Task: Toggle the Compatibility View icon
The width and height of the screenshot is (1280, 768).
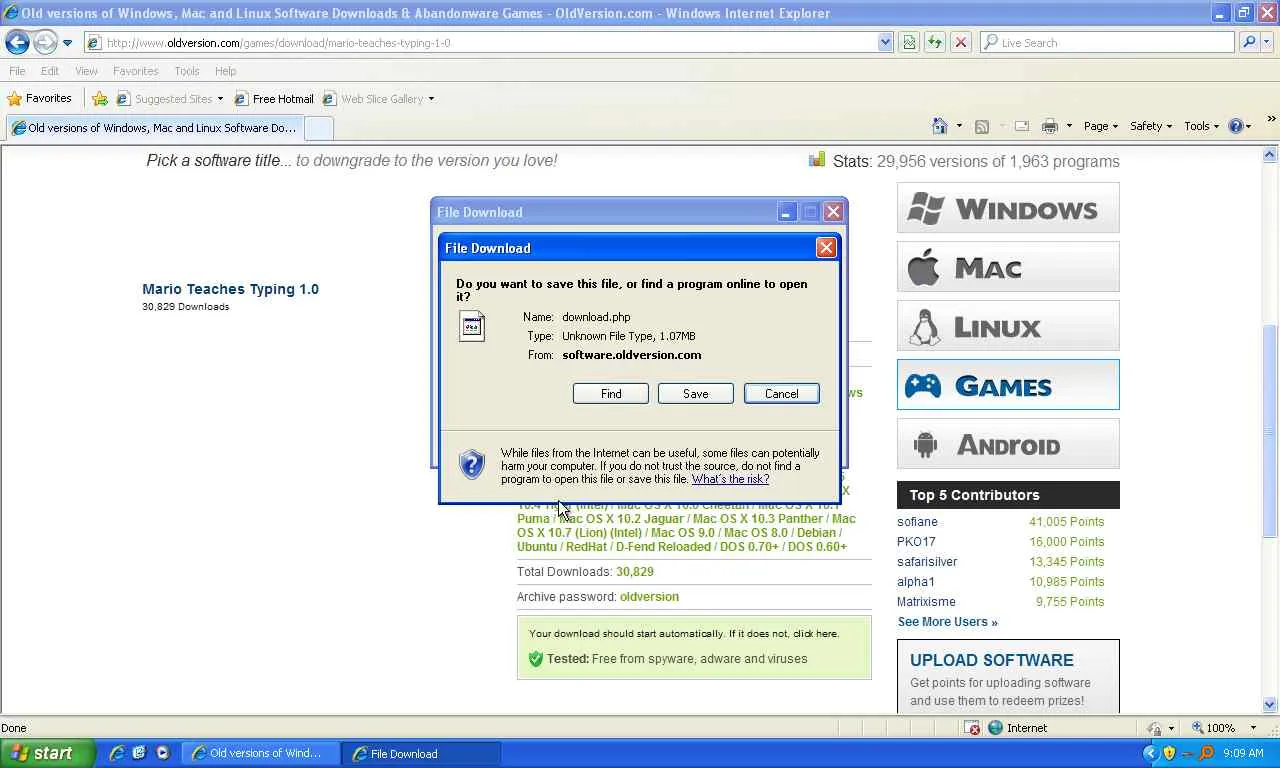Action: click(909, 43)
